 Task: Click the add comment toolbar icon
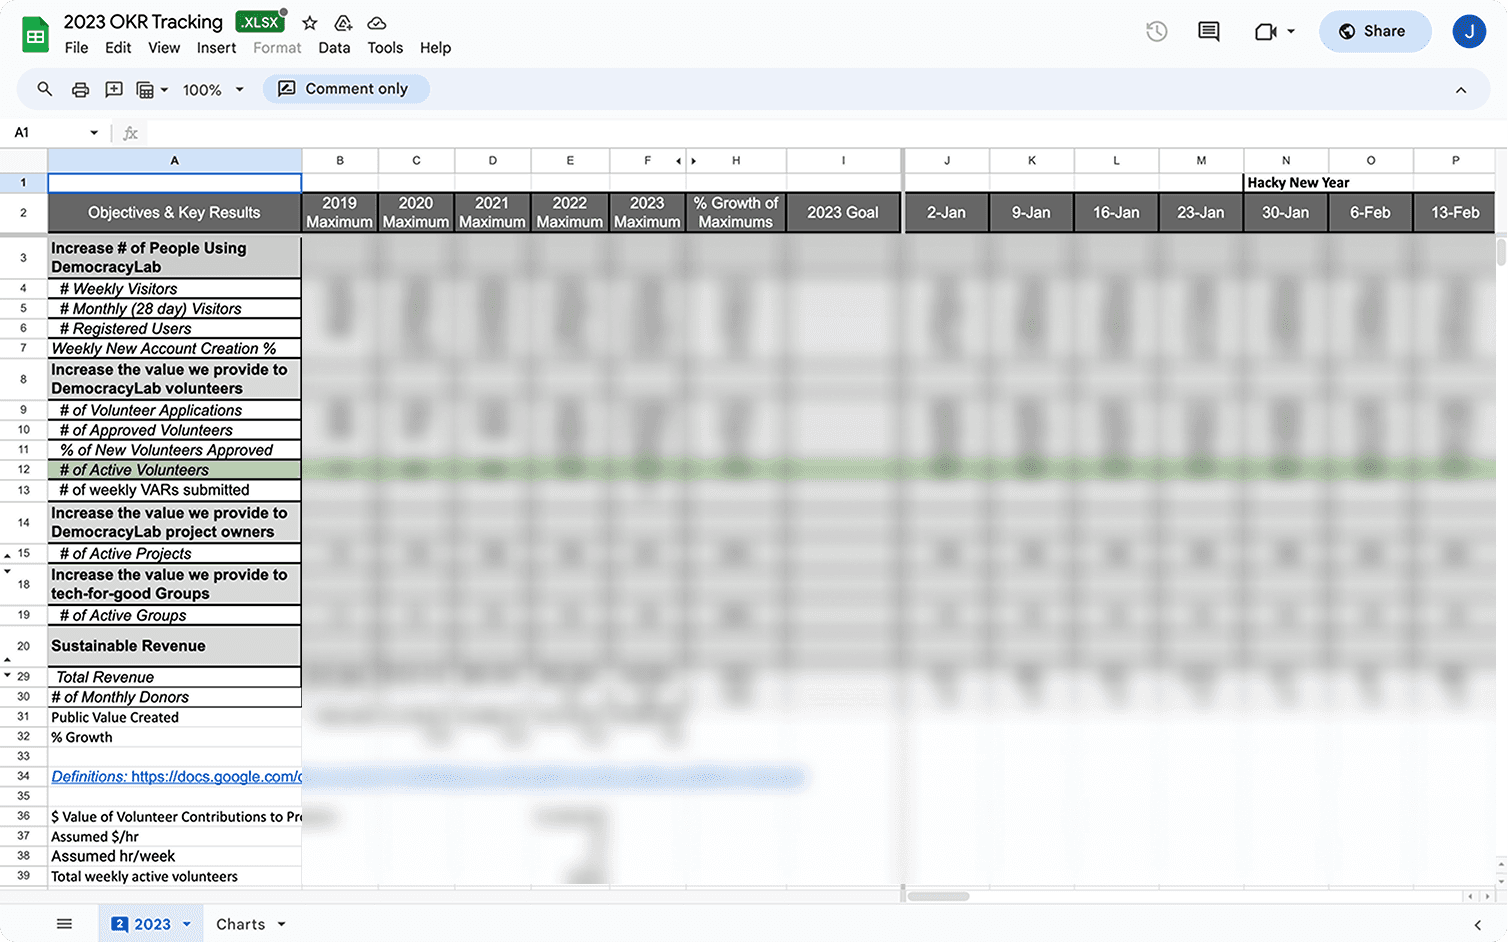(x=114, y=89)
